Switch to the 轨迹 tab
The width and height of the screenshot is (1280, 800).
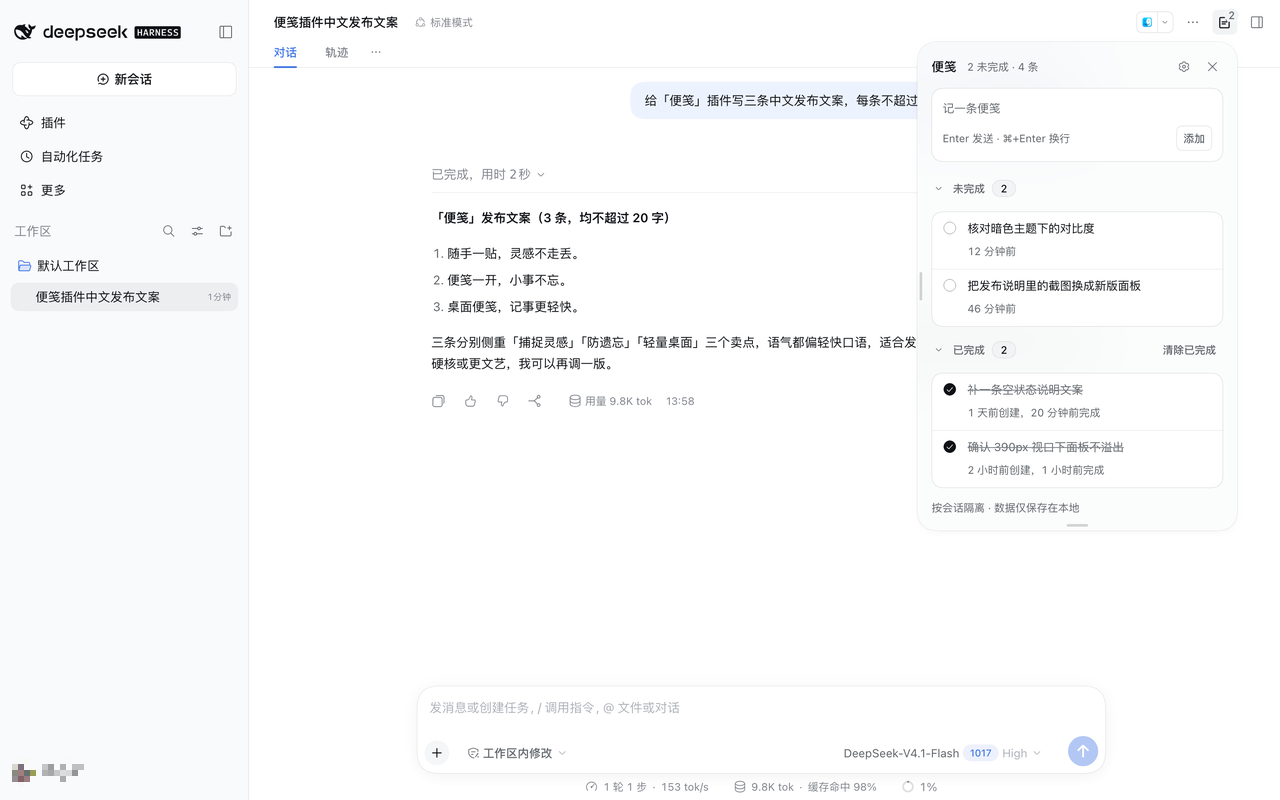(337, 52)
